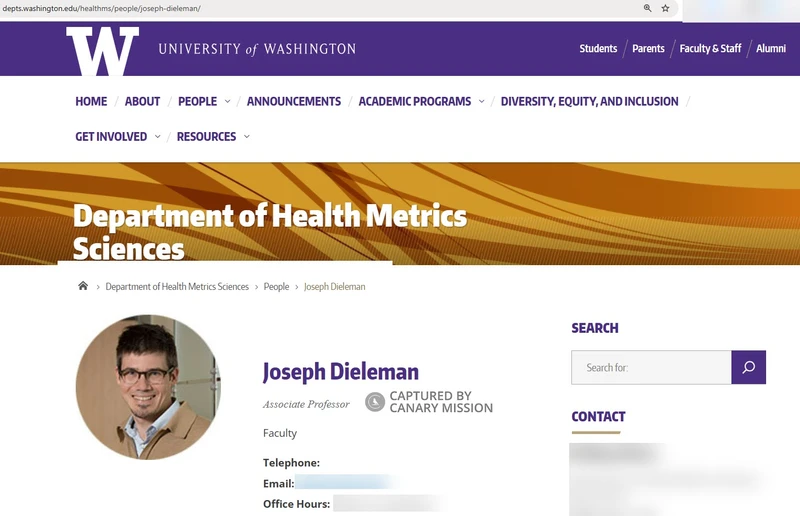Open the Alumni link in the header
The height and width of the screenshot is (516, 800).
770,48
